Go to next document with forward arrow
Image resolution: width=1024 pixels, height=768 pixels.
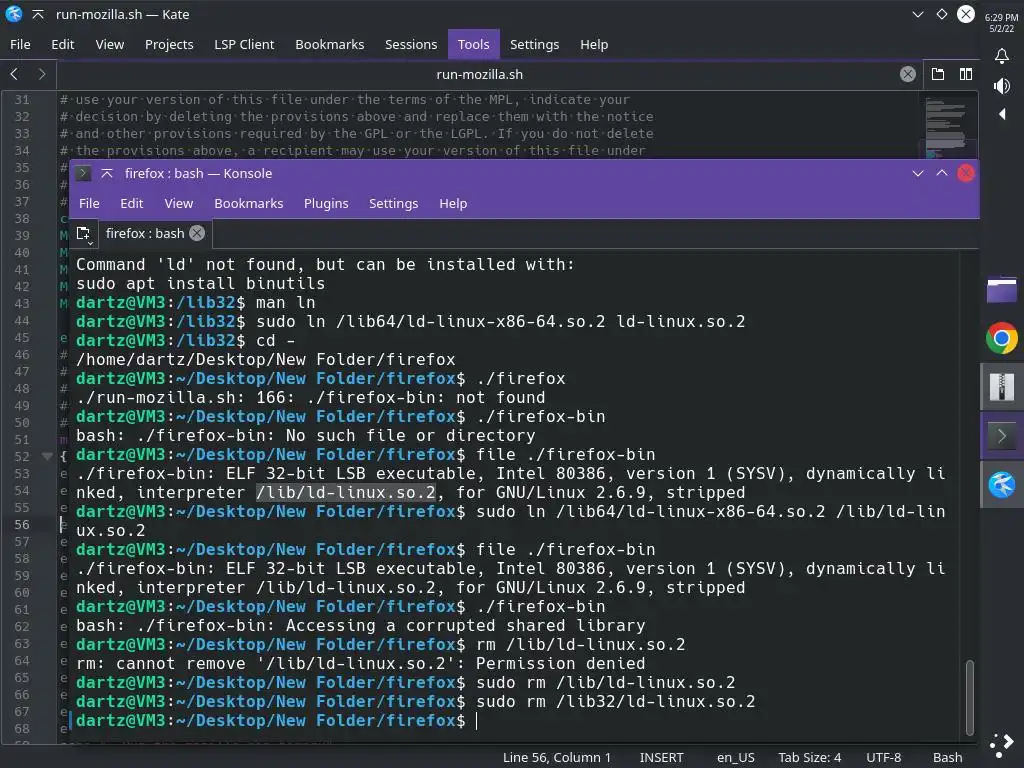(x=42, y=74)
